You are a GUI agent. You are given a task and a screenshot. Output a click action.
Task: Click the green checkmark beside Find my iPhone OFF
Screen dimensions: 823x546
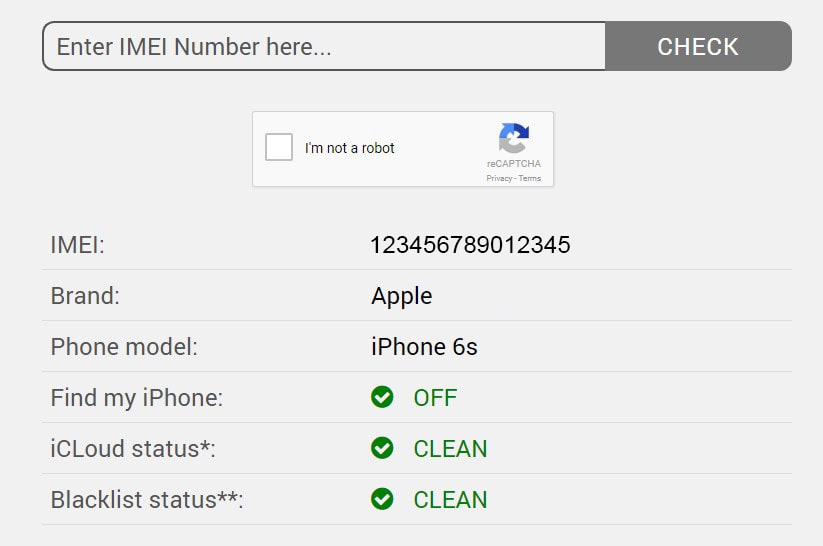pos(382,398)
